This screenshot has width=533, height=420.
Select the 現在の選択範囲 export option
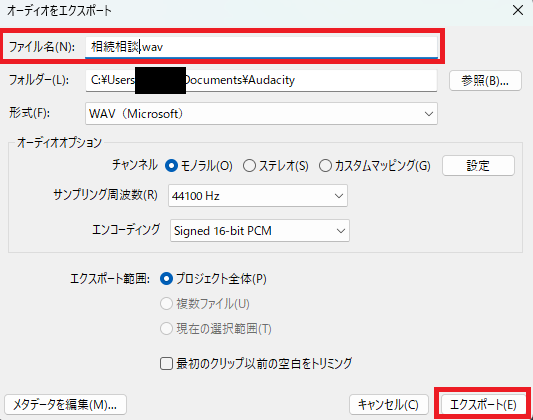coord(216,329)
